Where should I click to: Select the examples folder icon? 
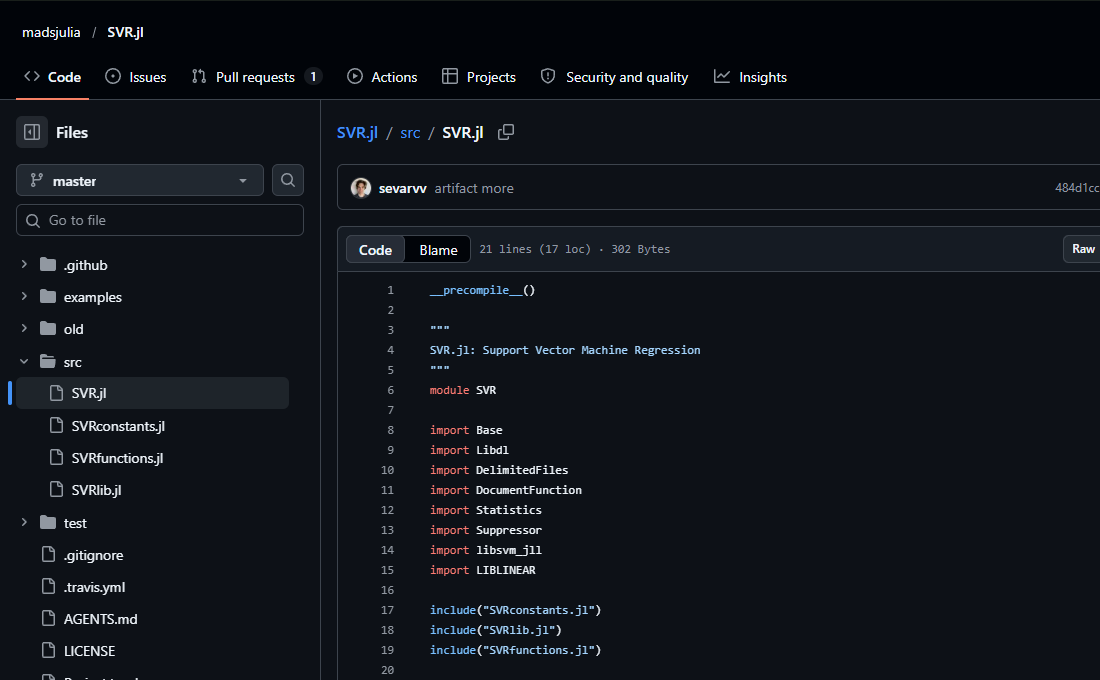pyautogui.click(x=48, y=297)
